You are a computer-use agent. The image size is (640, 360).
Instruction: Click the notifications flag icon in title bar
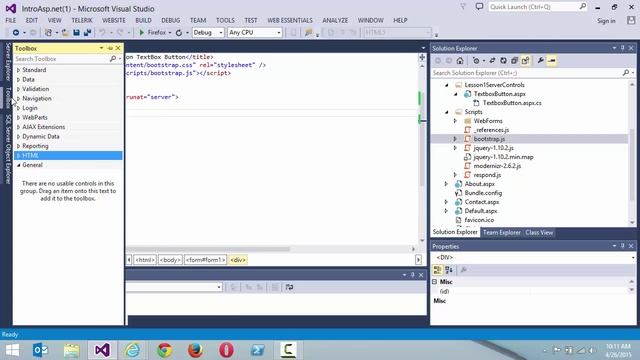pos(463,7)
